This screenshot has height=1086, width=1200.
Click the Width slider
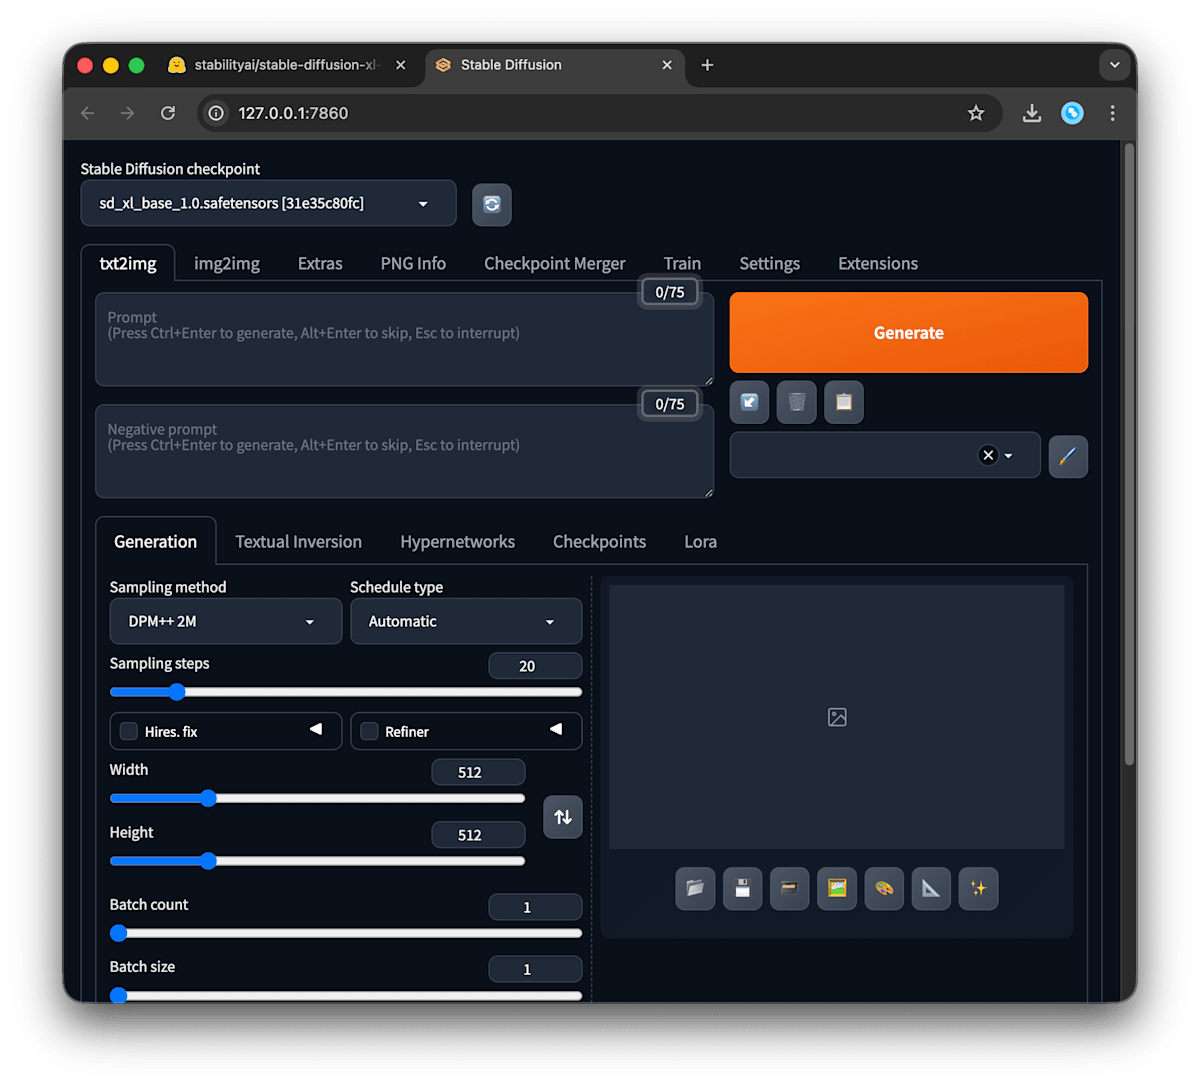coord(317,798)
